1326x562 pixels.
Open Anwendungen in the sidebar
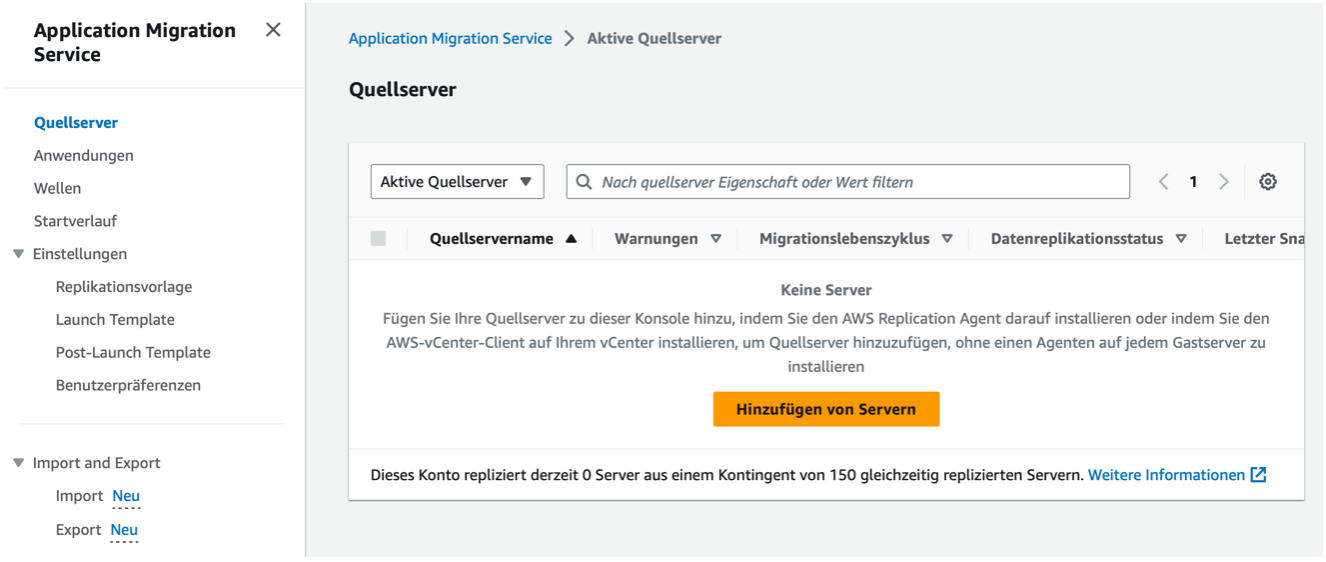coord(84,156)
